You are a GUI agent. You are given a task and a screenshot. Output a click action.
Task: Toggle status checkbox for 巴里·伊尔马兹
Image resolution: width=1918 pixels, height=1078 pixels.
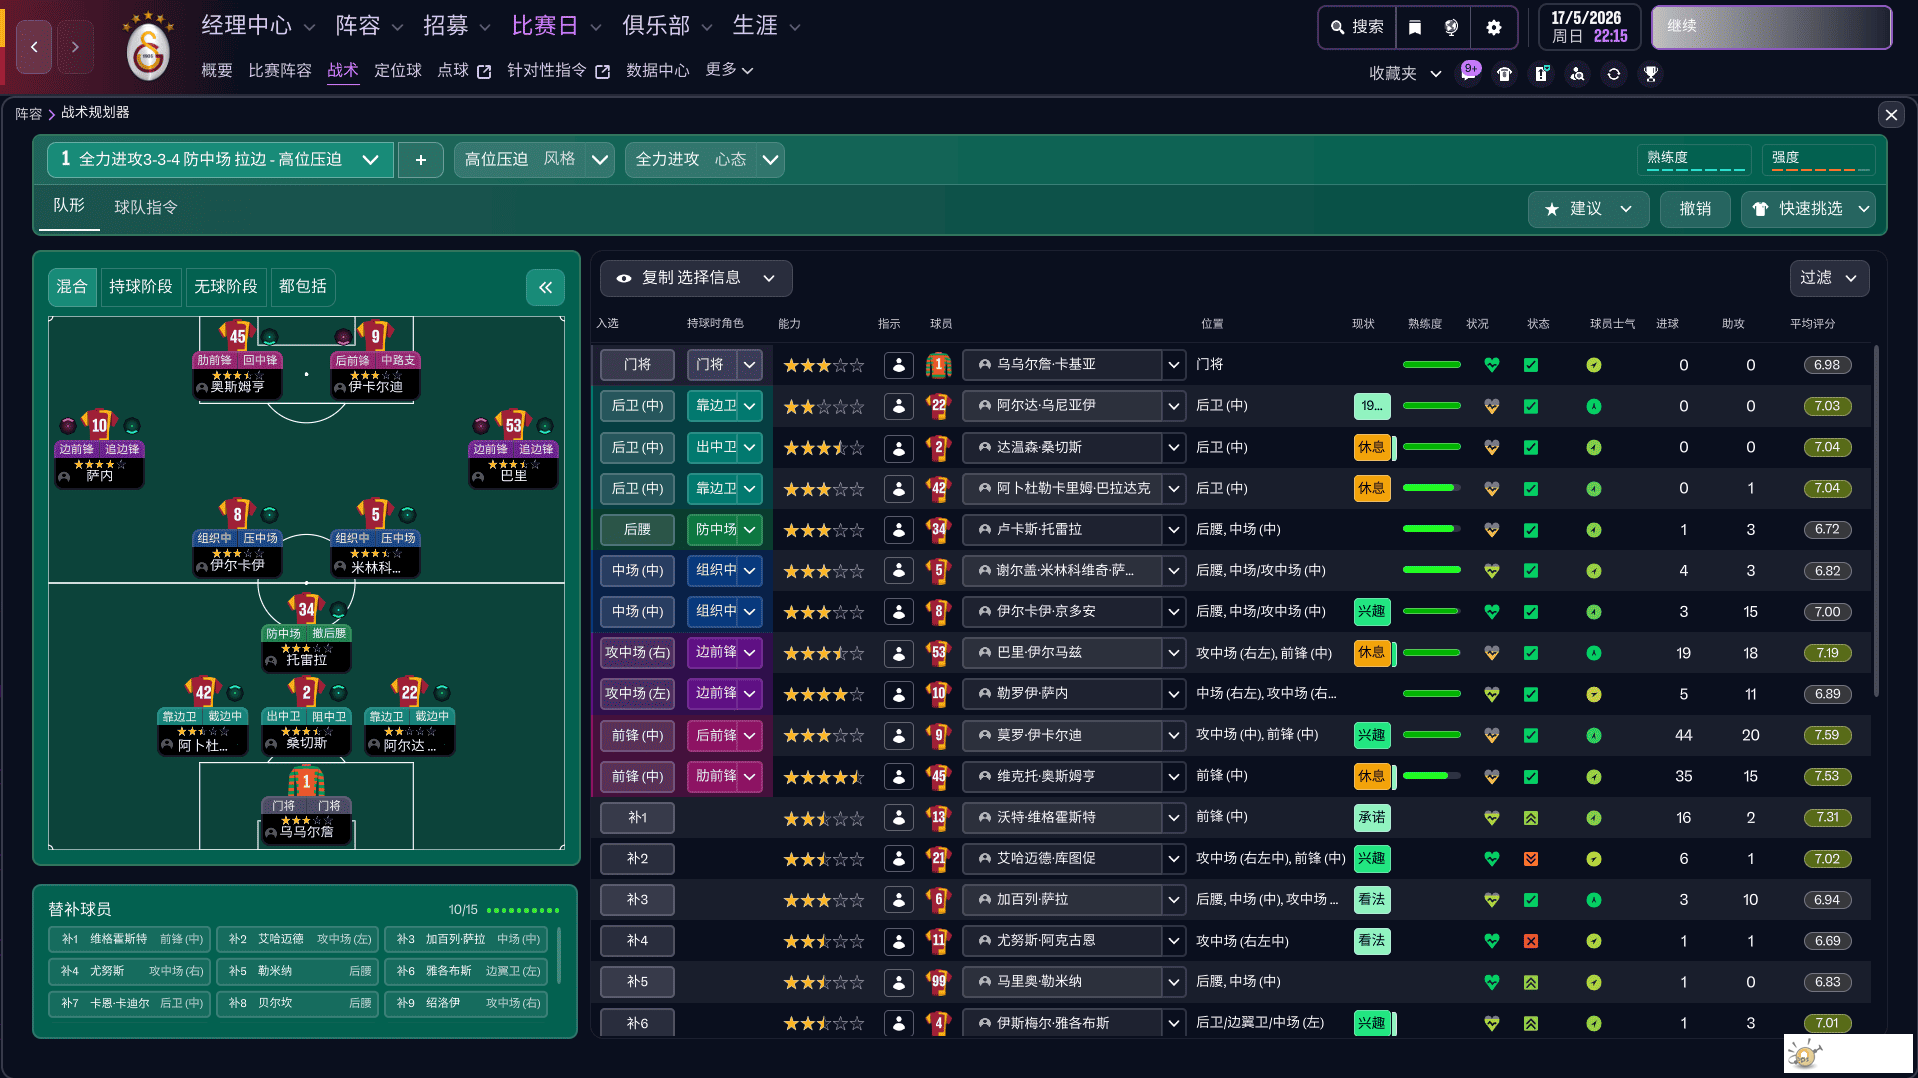(x=1530, y=653)
